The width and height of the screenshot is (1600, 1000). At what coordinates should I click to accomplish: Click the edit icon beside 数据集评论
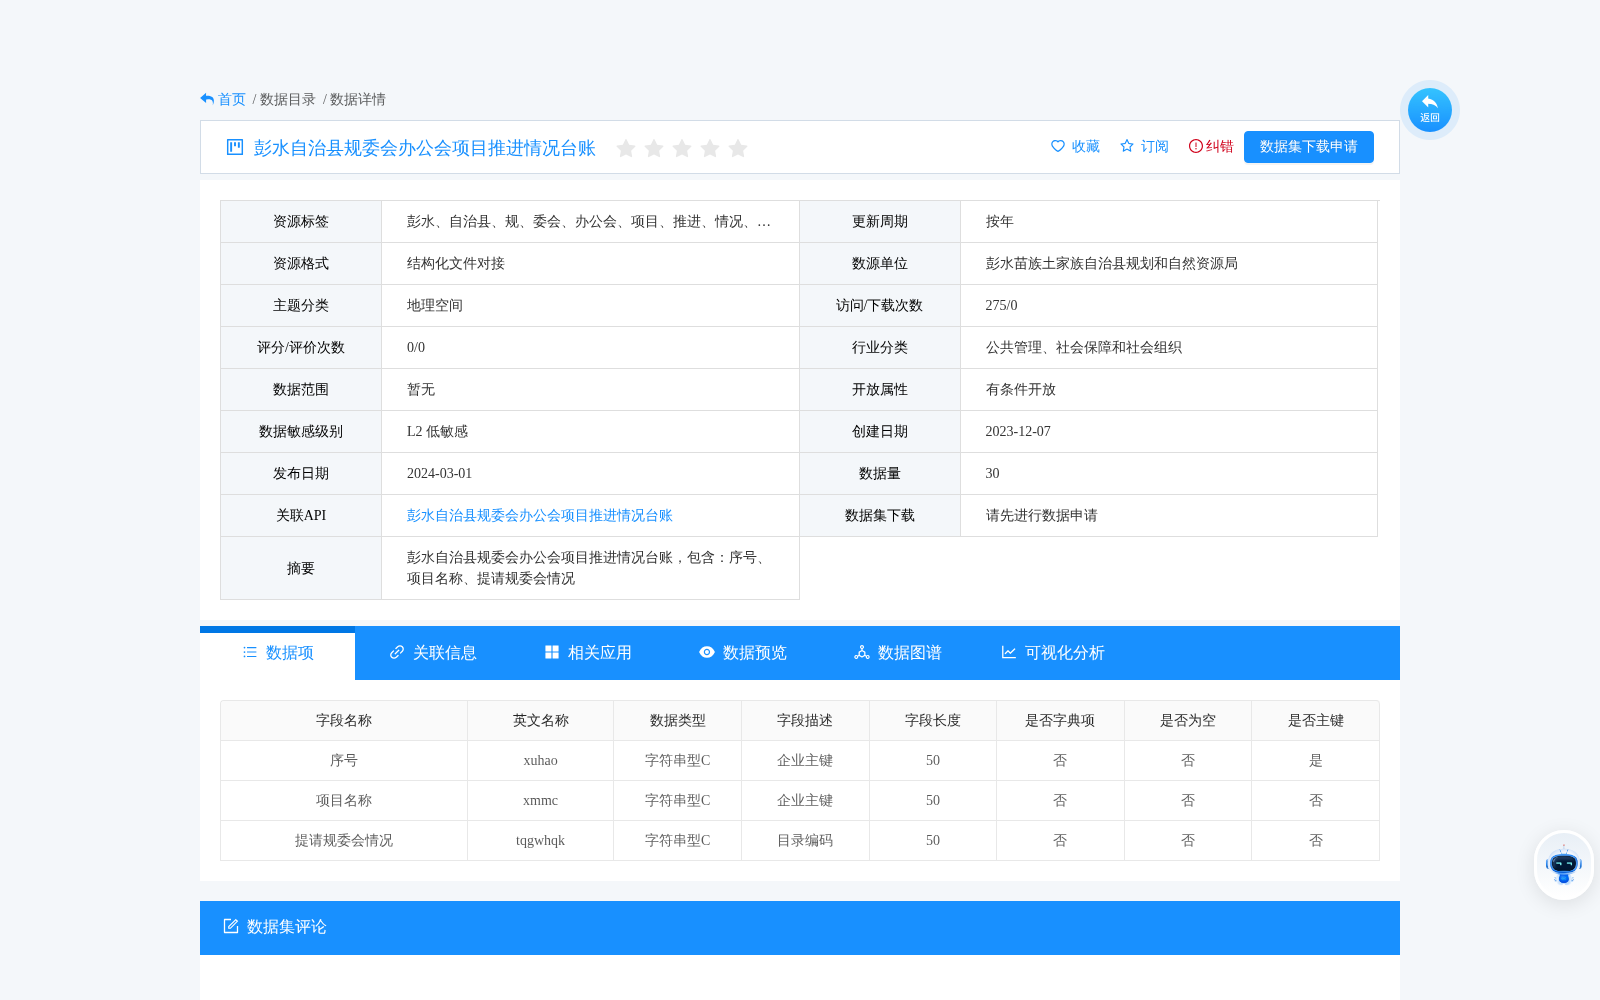click(x=231, y=926)
